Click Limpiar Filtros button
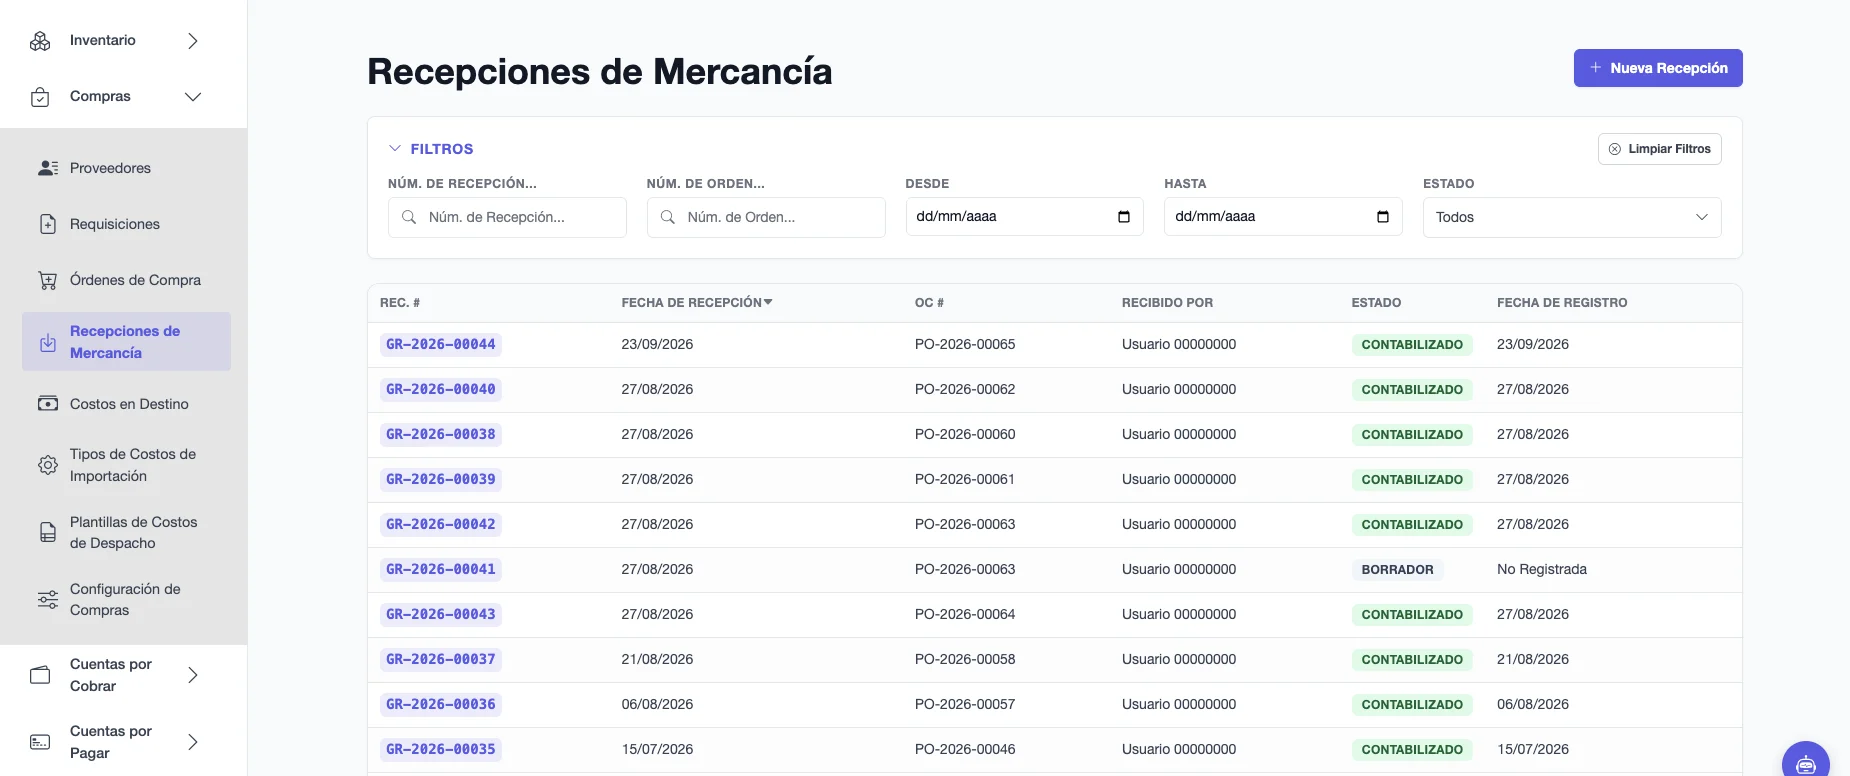 pyautogui.click(x=1660, y=149)
